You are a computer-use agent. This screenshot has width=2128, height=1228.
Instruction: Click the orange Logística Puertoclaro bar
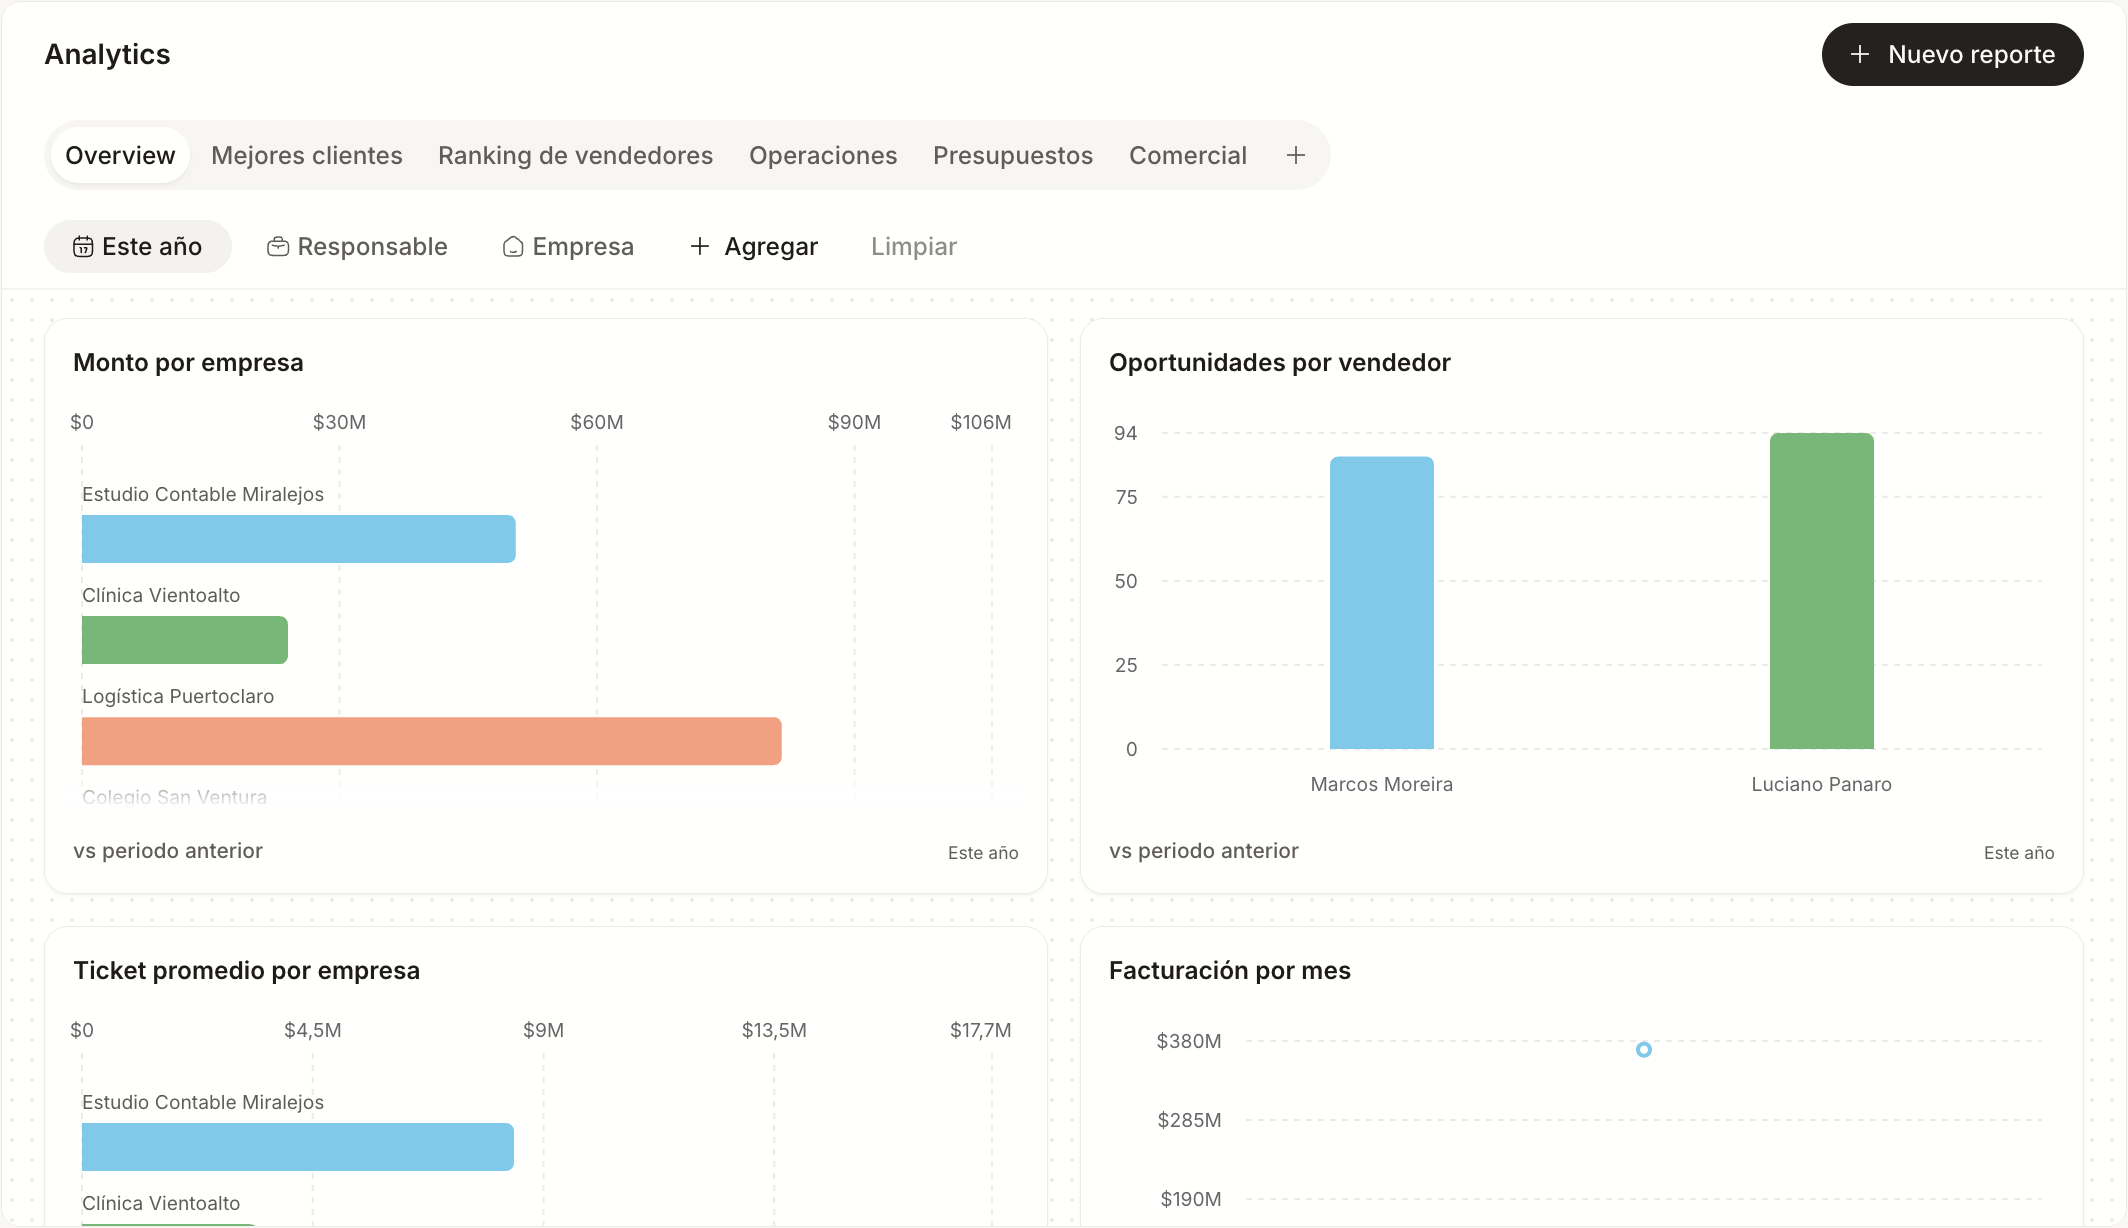pos(432,741)
